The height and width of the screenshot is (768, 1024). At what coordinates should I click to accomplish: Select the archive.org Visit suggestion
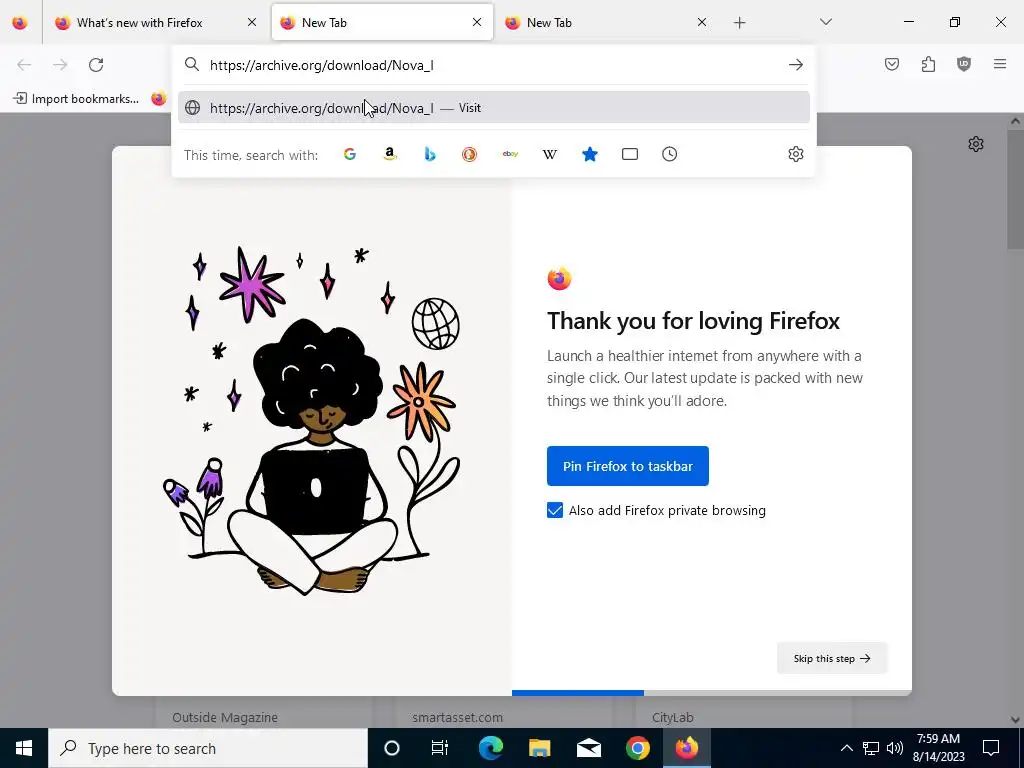point(494,108)
